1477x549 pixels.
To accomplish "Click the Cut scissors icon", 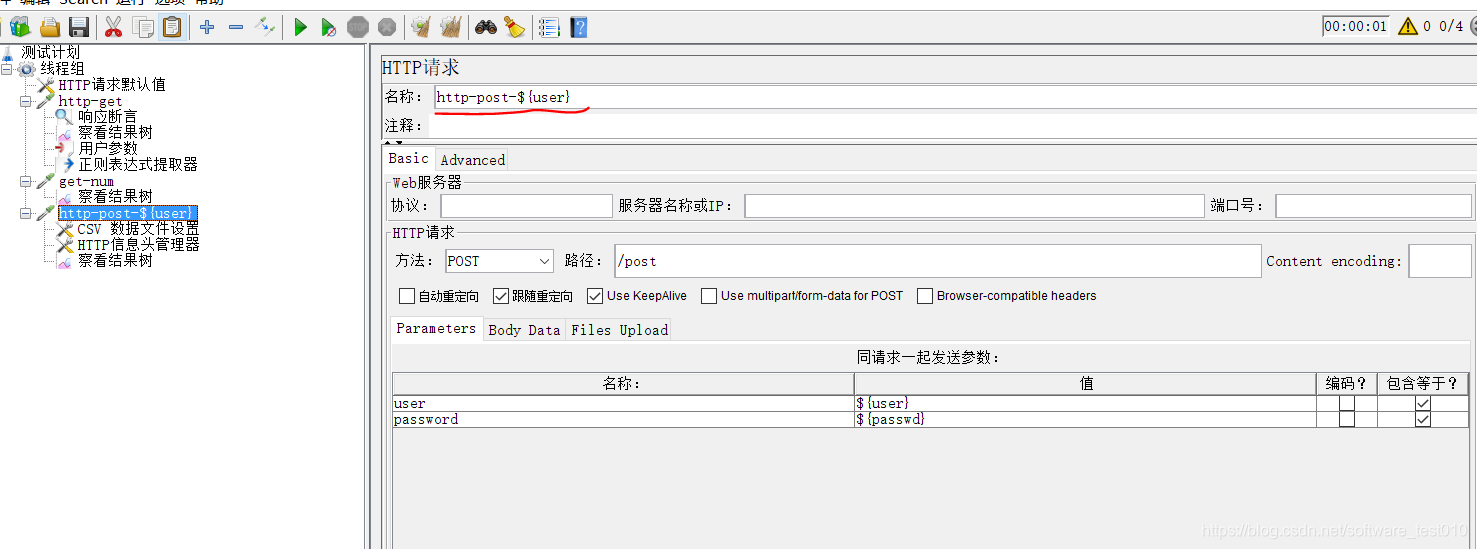I will [x=113, y=27].
